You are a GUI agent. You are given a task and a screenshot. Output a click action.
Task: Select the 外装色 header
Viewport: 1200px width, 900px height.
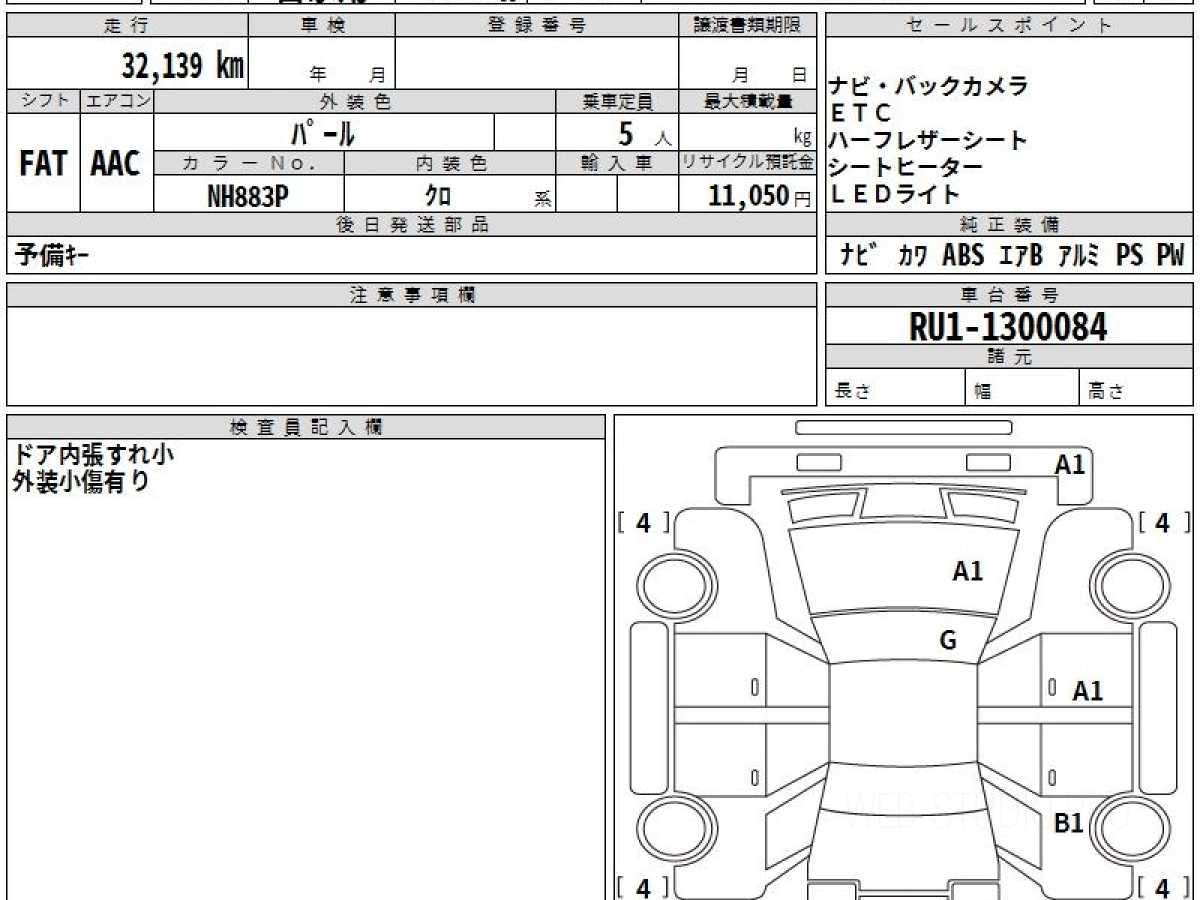coord(355,101)
